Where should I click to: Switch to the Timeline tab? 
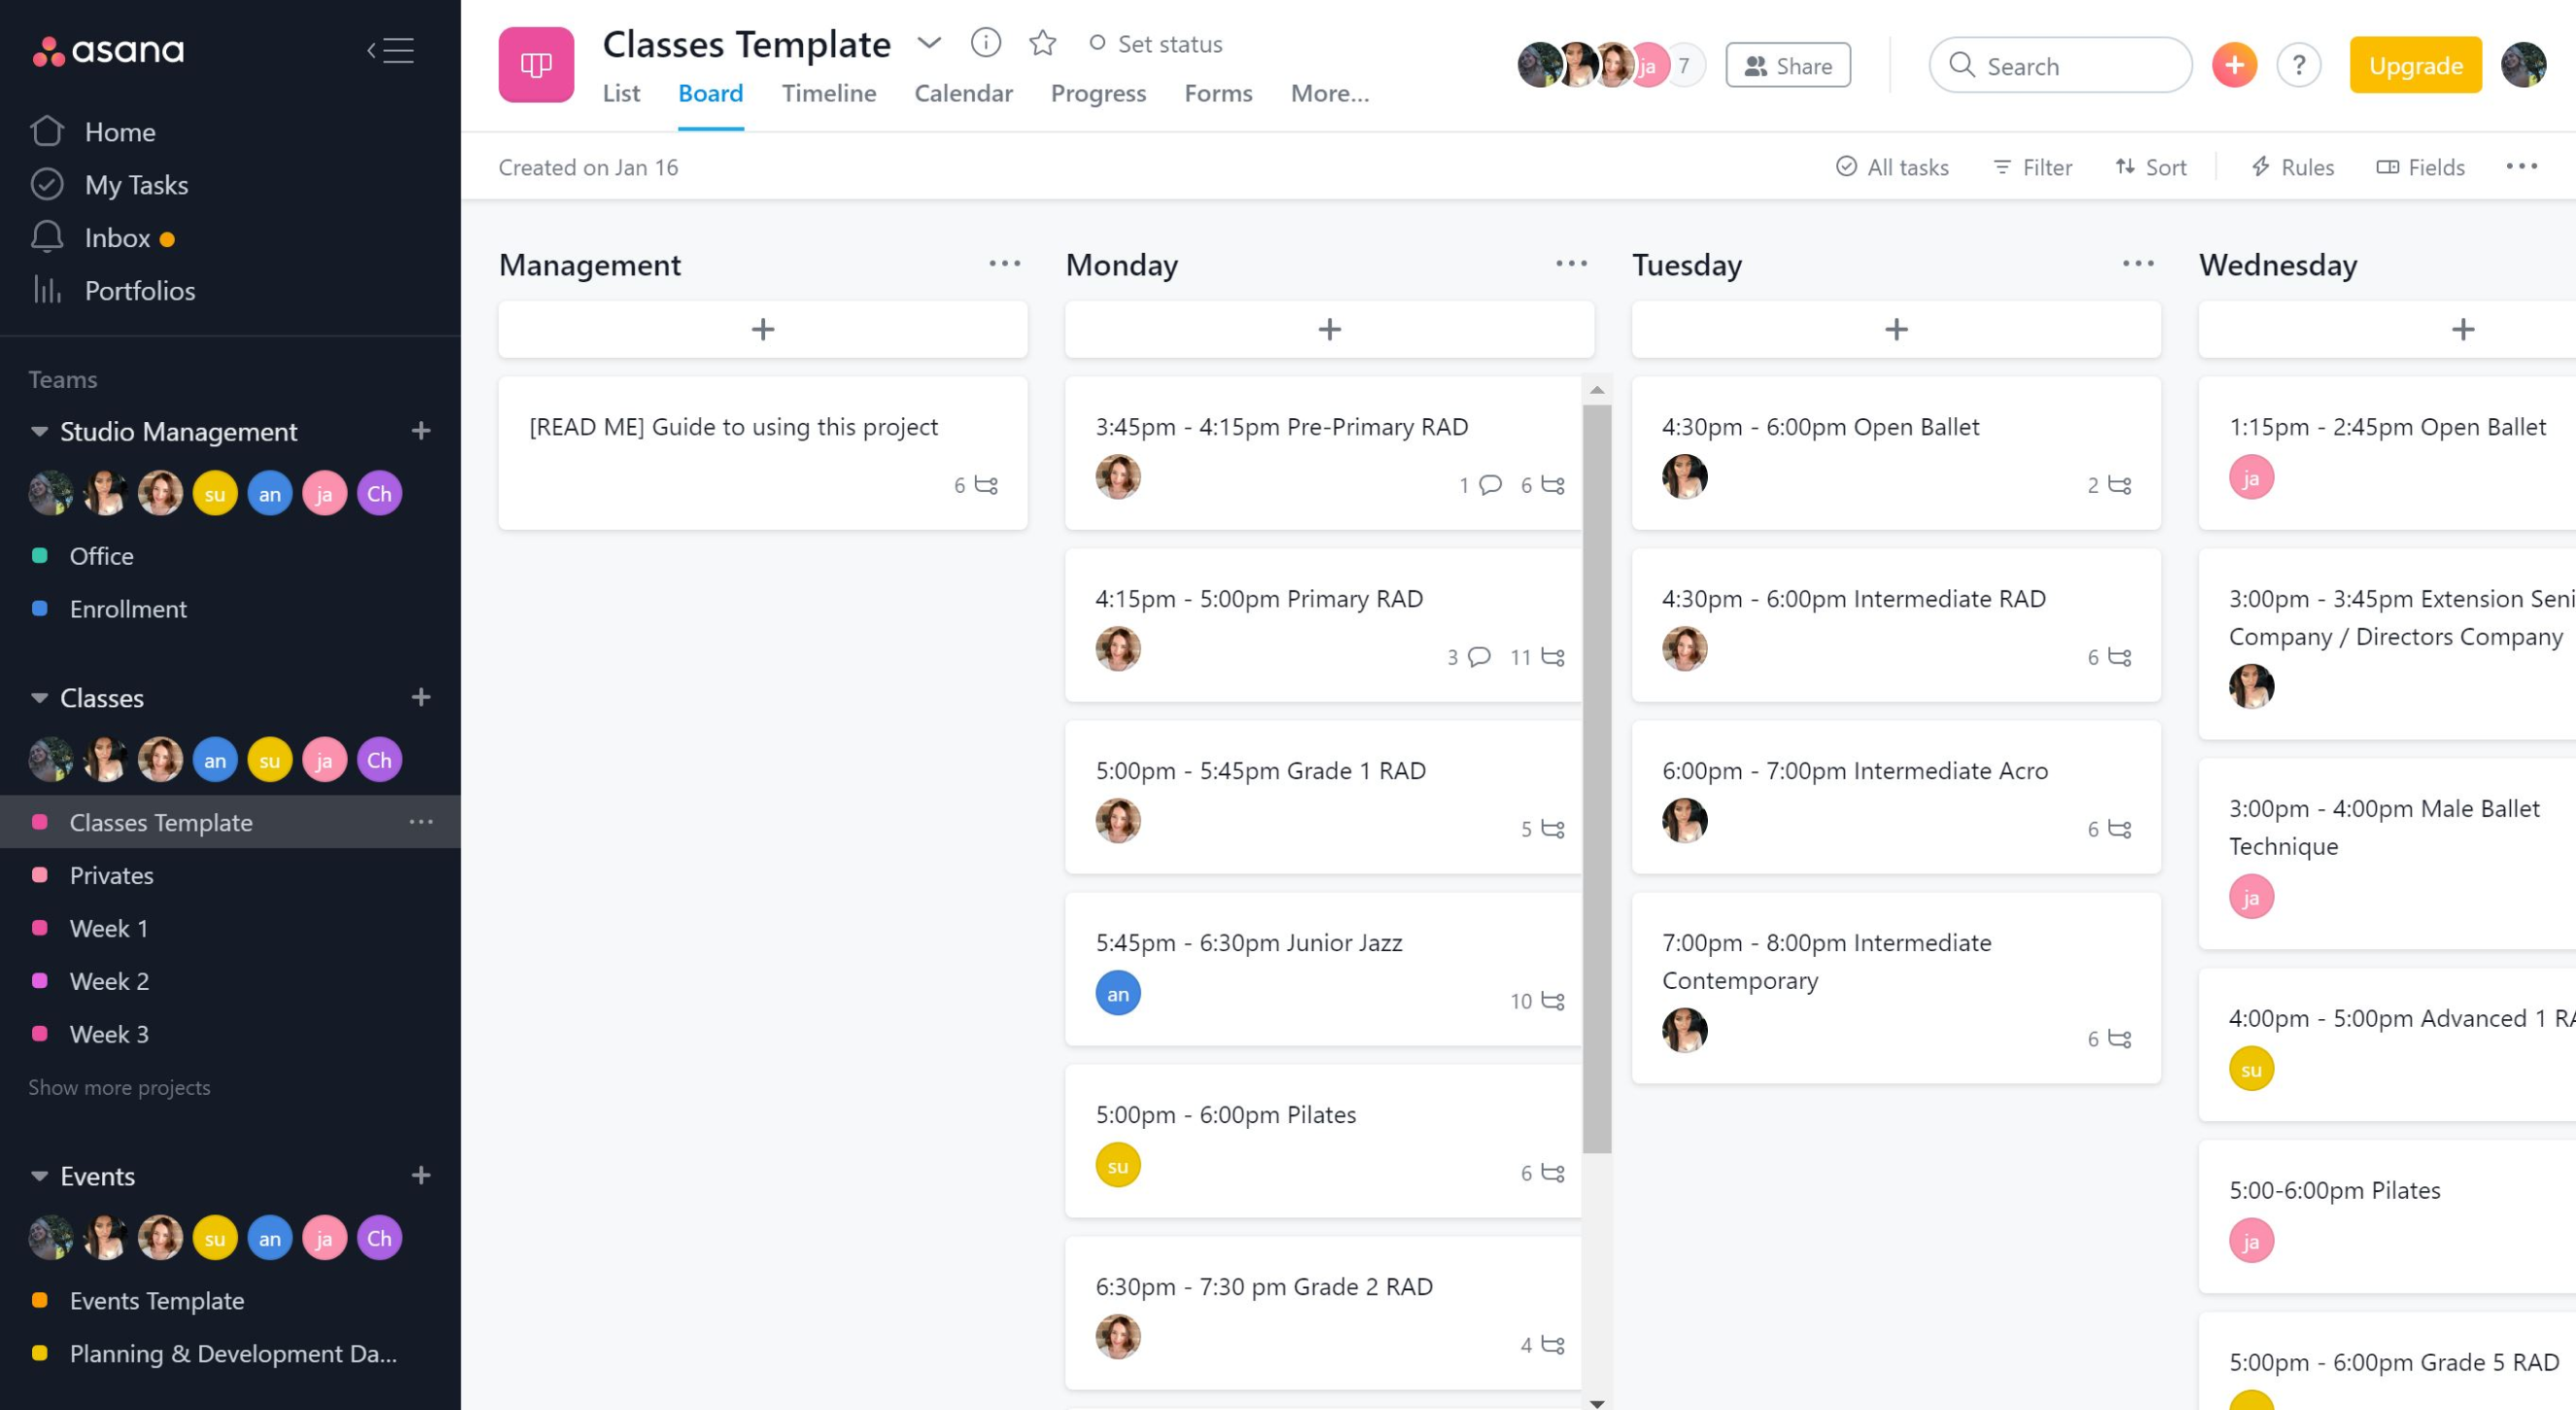pos(828,93)
